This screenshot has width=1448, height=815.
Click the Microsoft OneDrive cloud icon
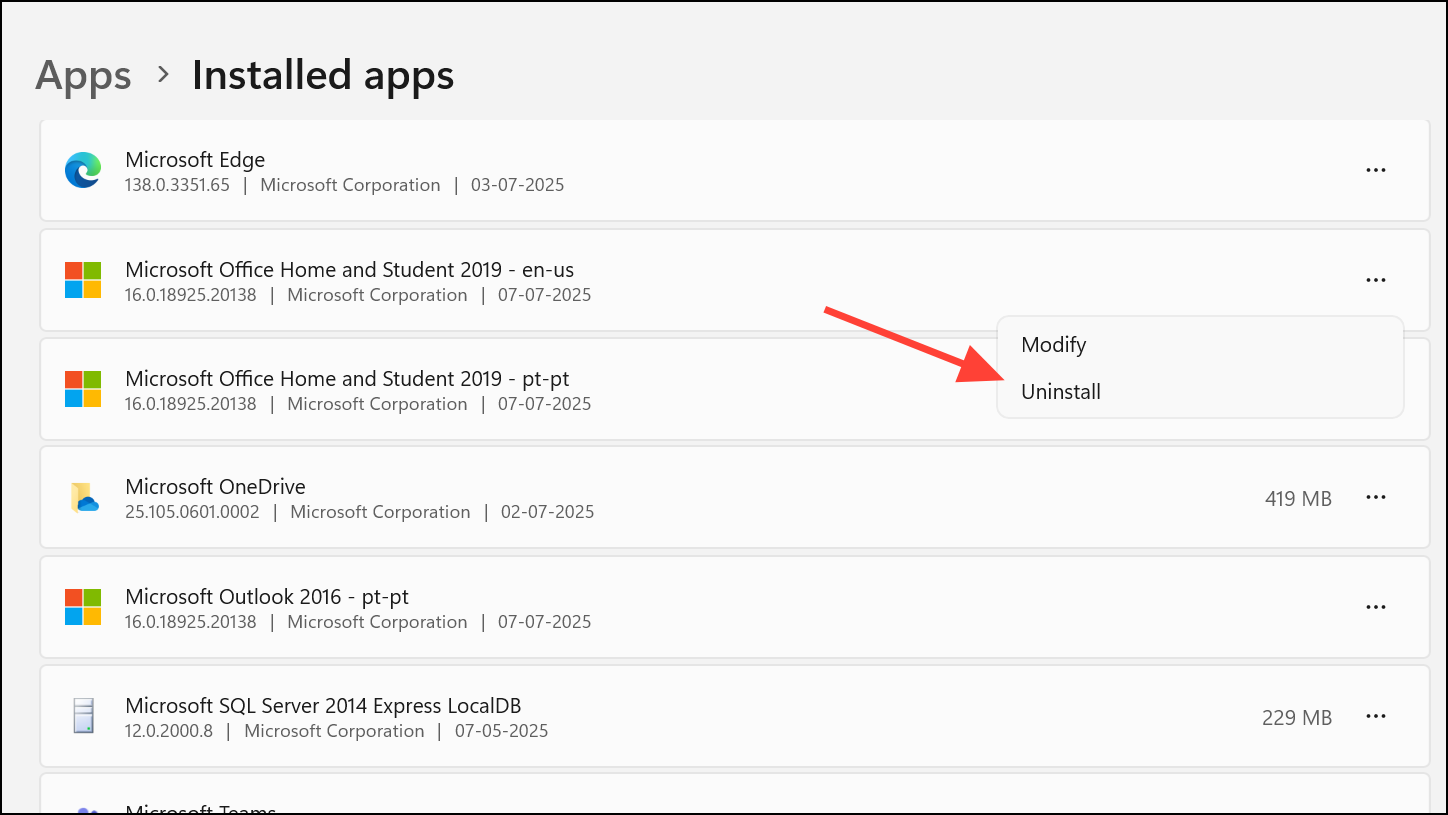point(84,497)
